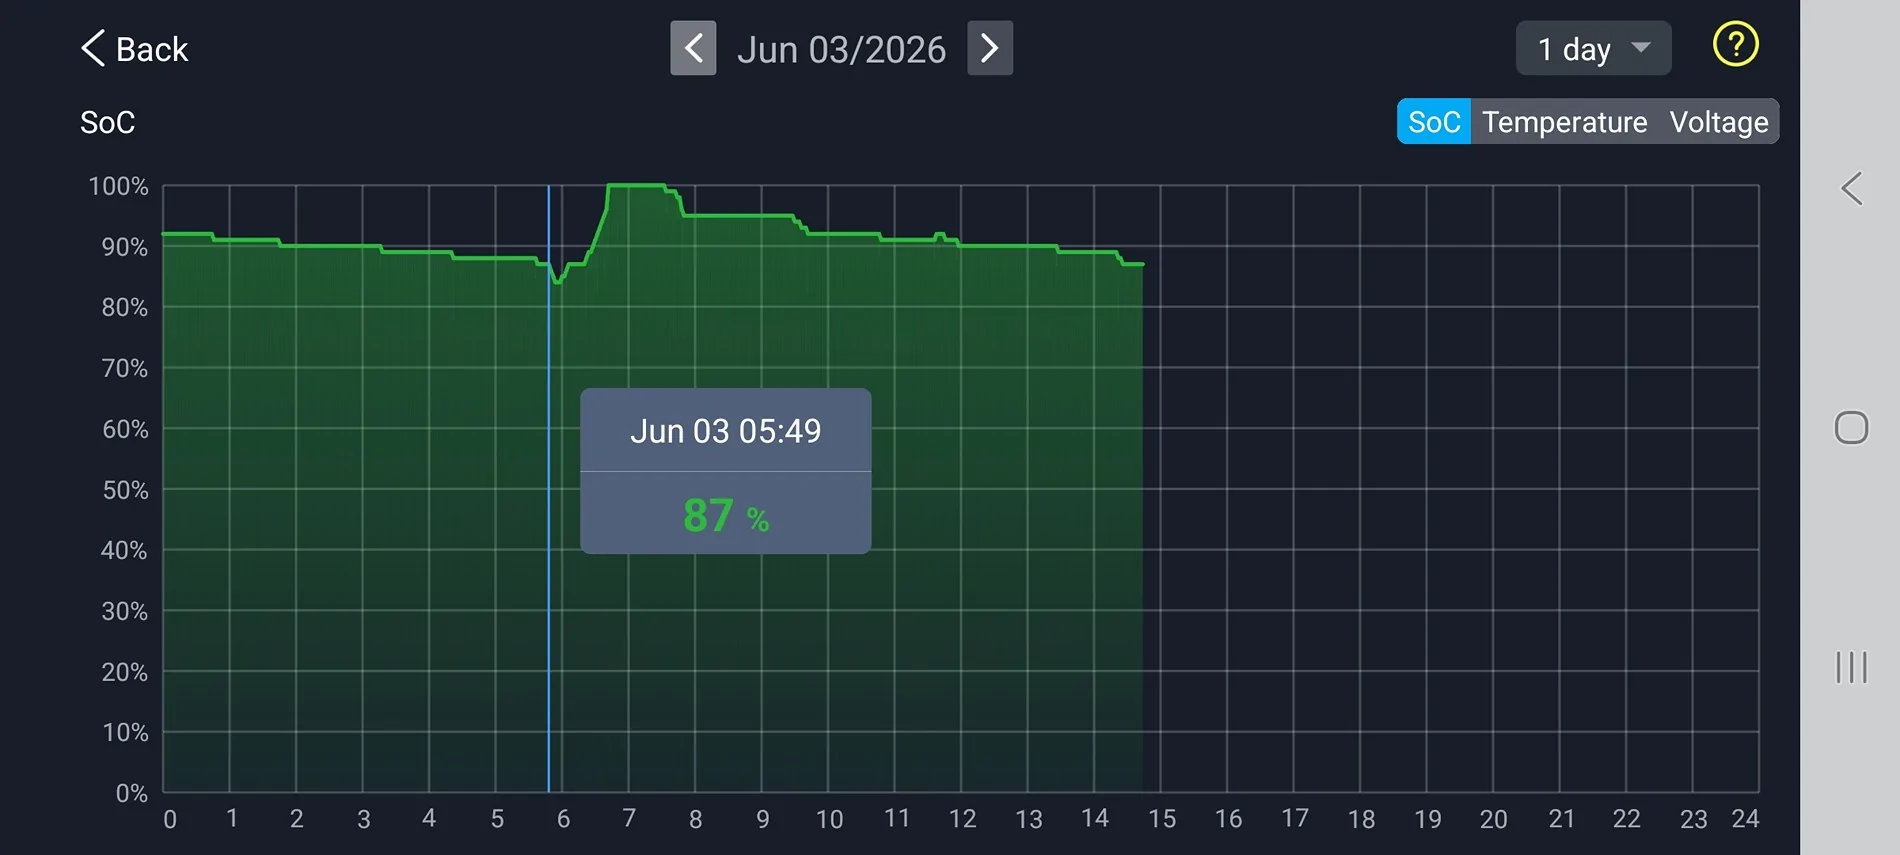Select the date Jun 03/2026 label

tap(841, 49)
